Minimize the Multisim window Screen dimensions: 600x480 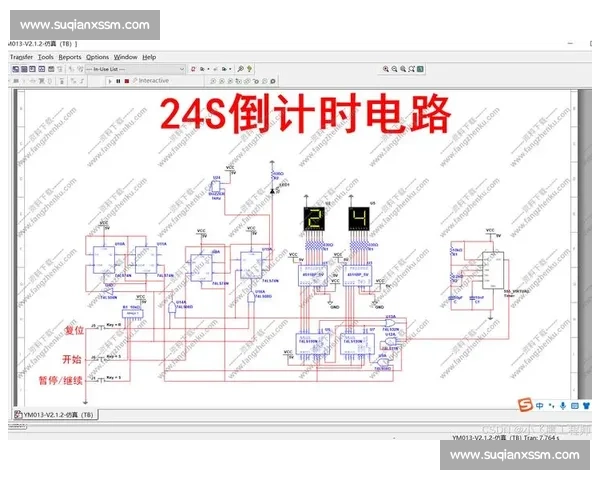[x=571, y=43]
